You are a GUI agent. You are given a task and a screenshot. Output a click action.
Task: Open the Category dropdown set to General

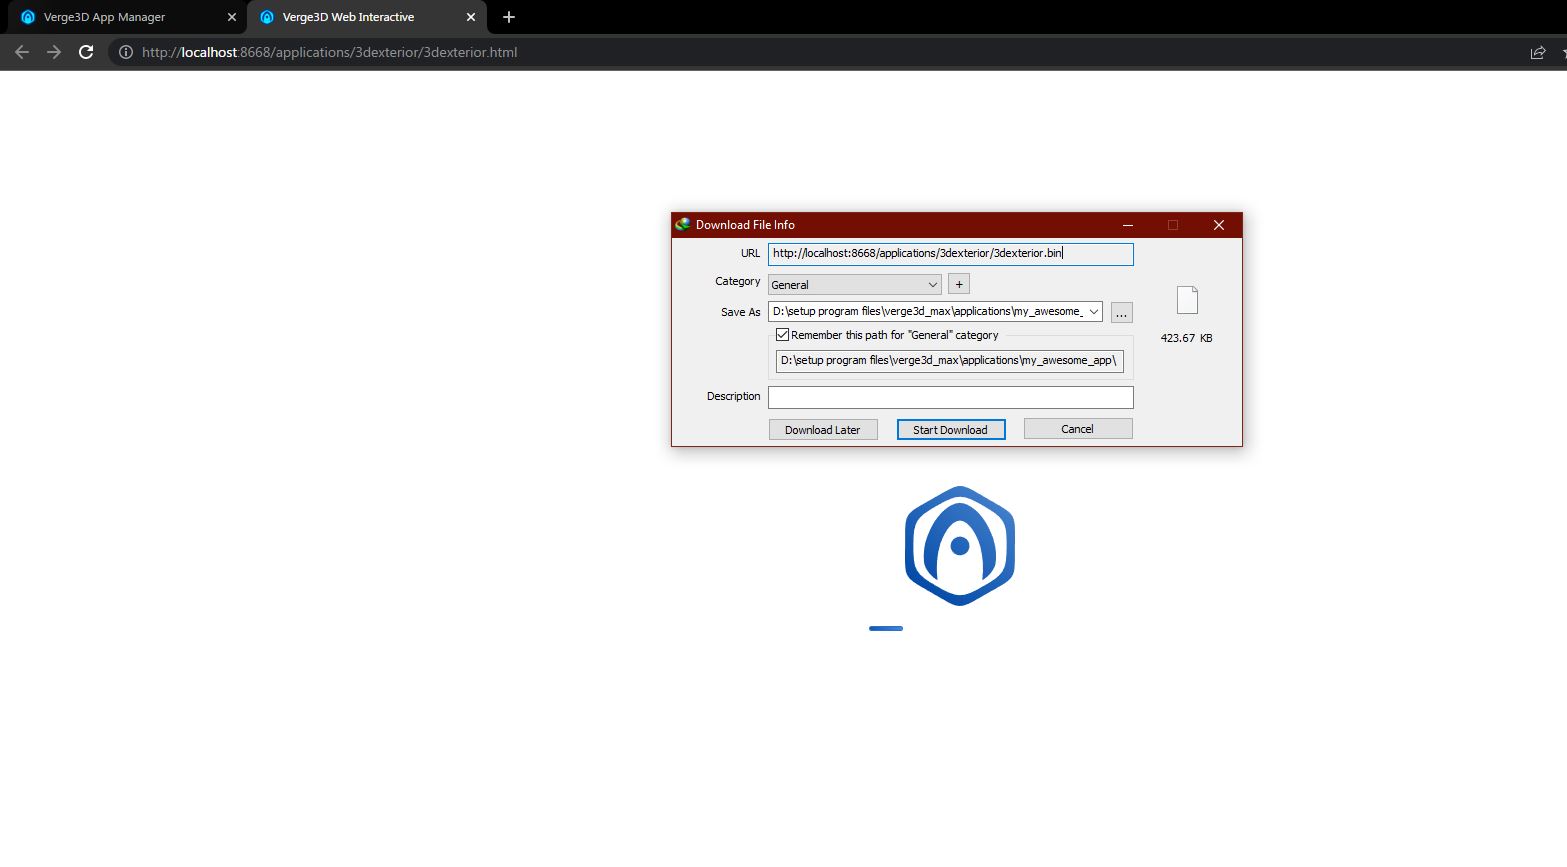point(855,285)
